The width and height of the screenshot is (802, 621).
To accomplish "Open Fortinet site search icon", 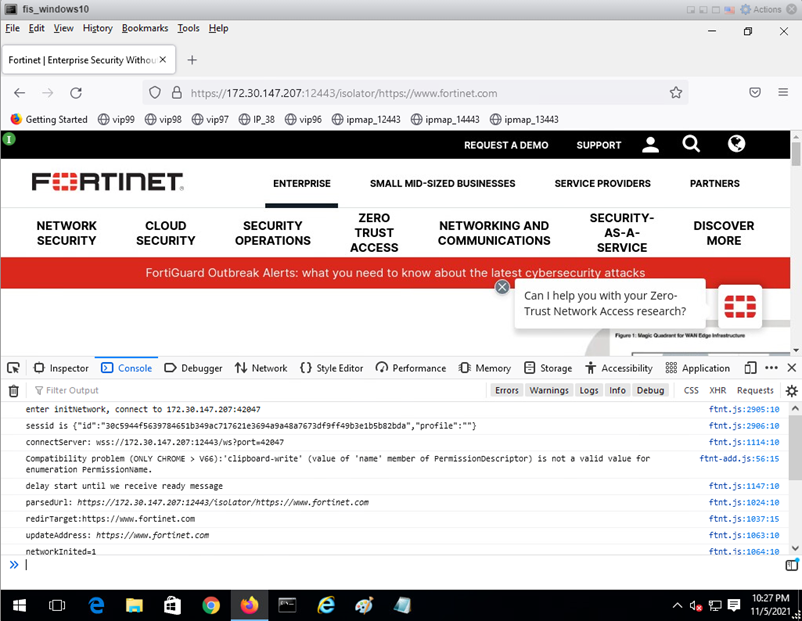I will point(691,144).
